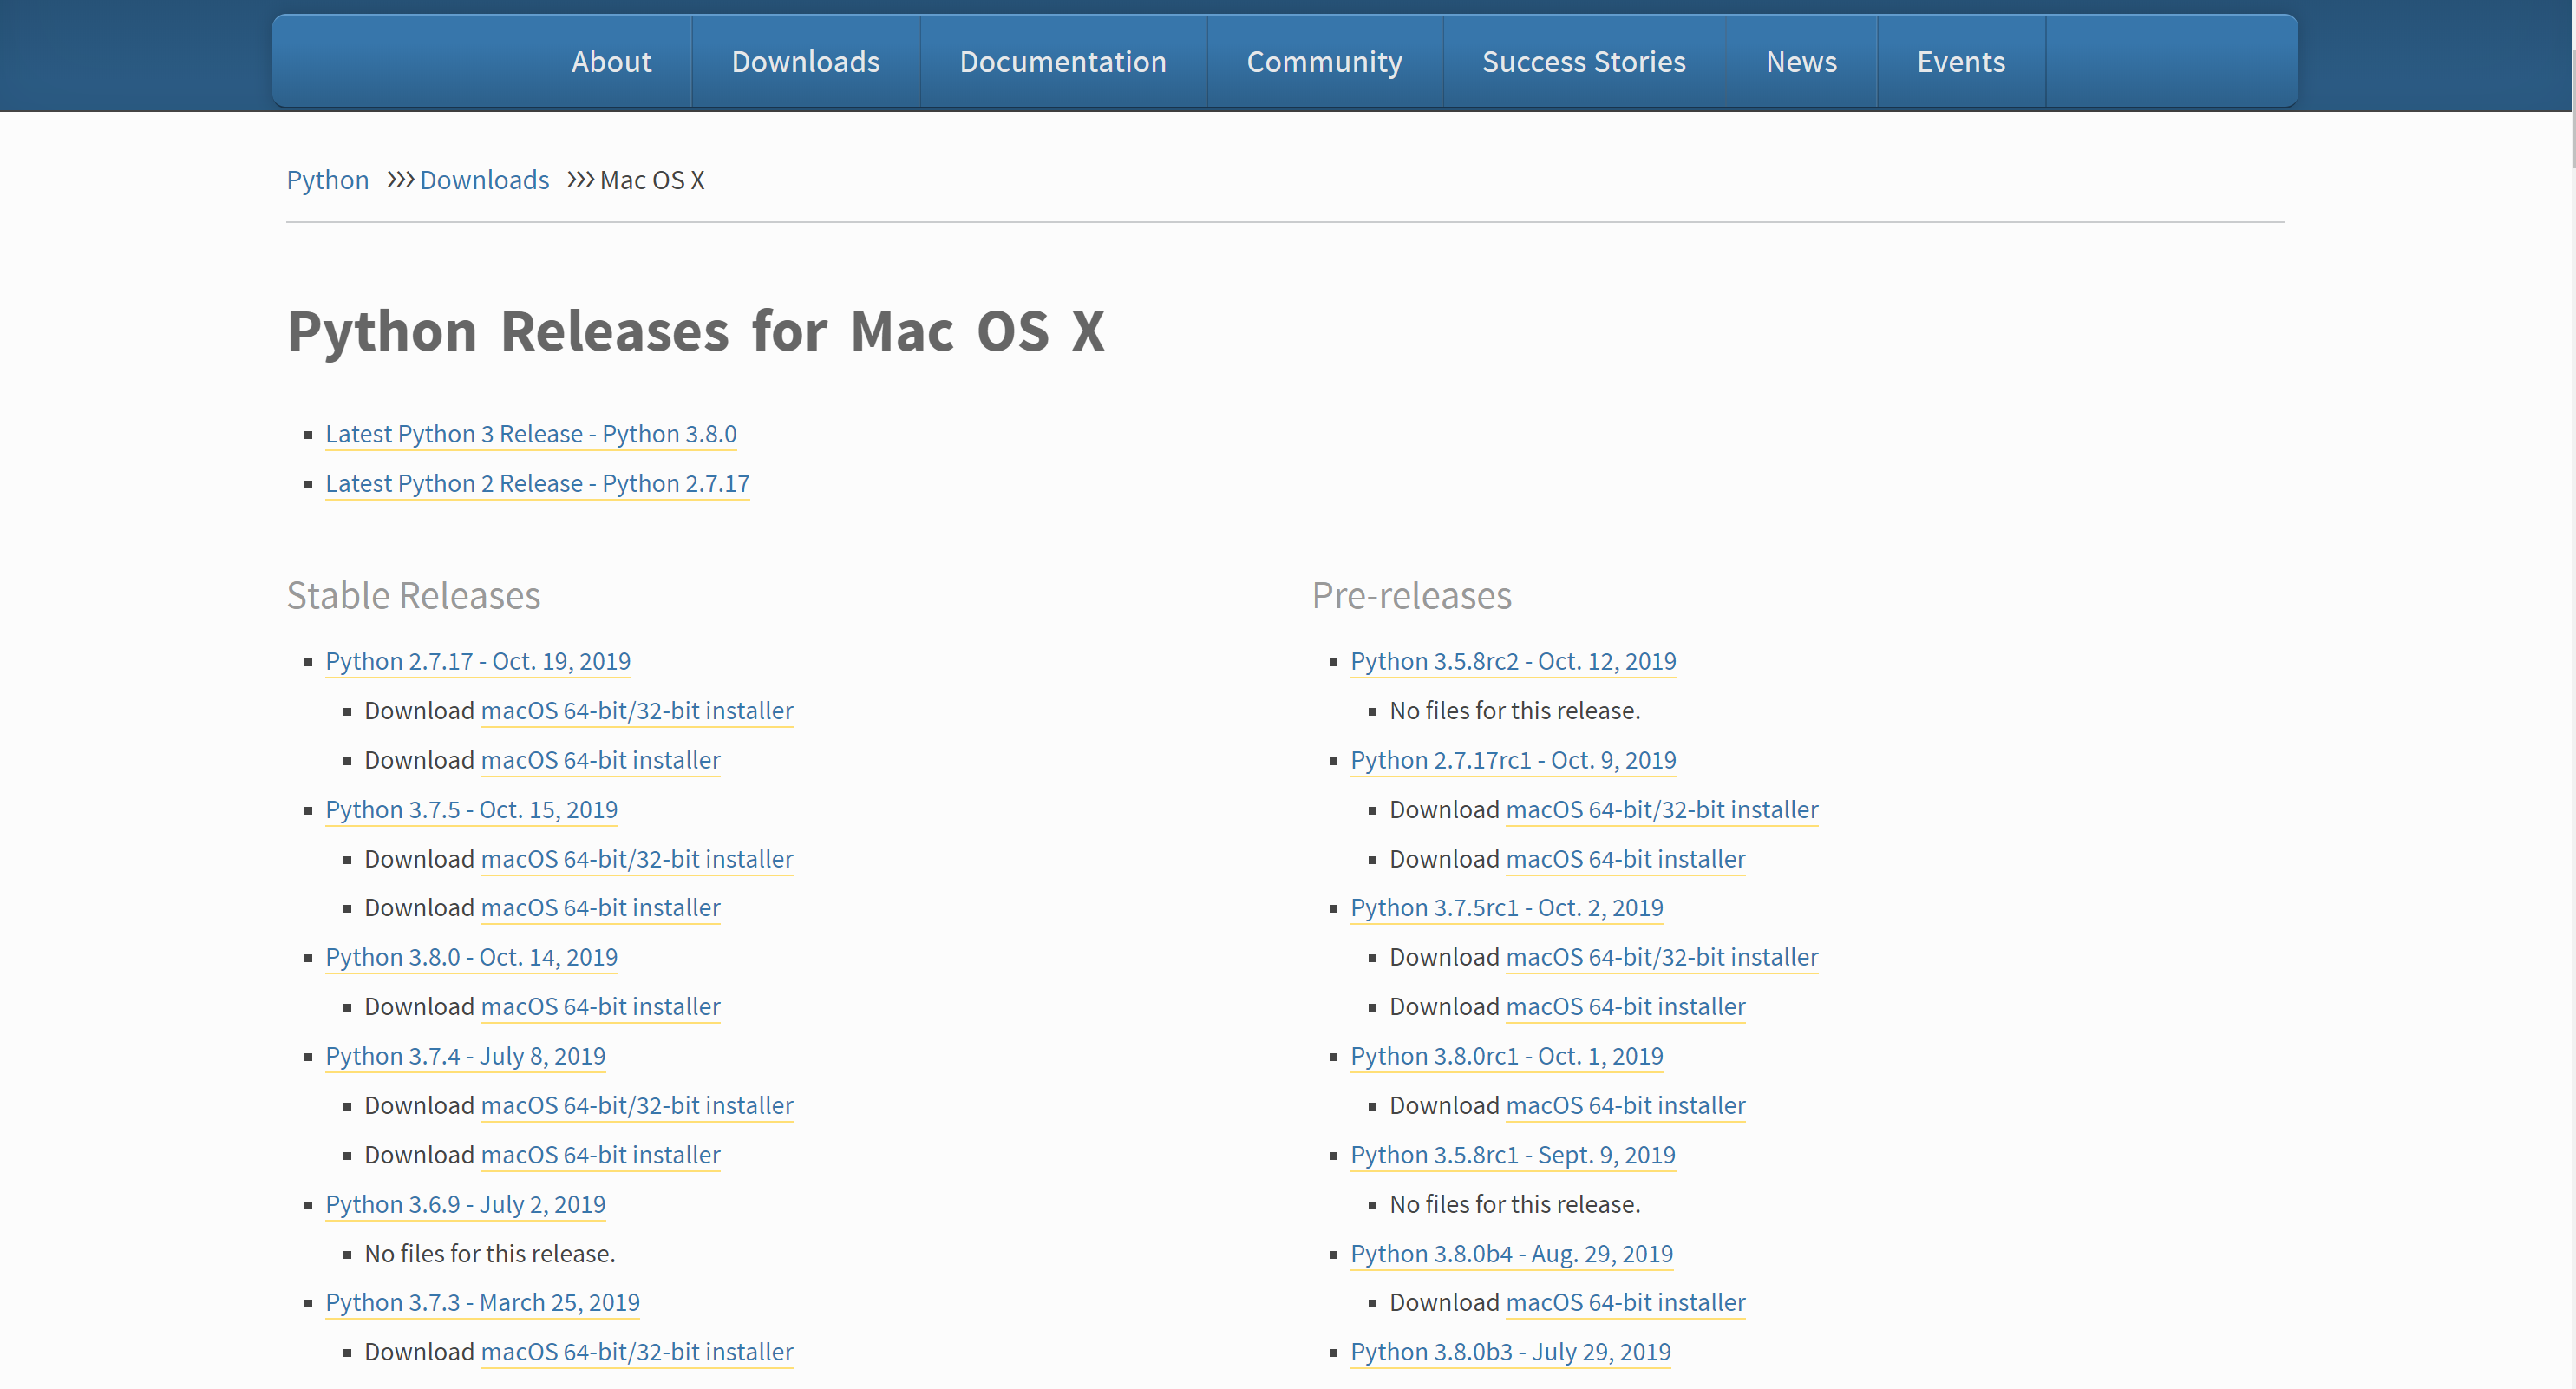Download Python 2.7.17rc1 macOS 64-bit installer

[1625, 859]
